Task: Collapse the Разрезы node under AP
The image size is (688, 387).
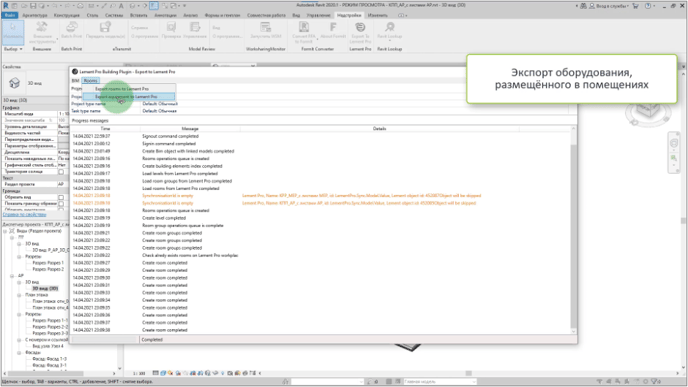Action: 19,314
